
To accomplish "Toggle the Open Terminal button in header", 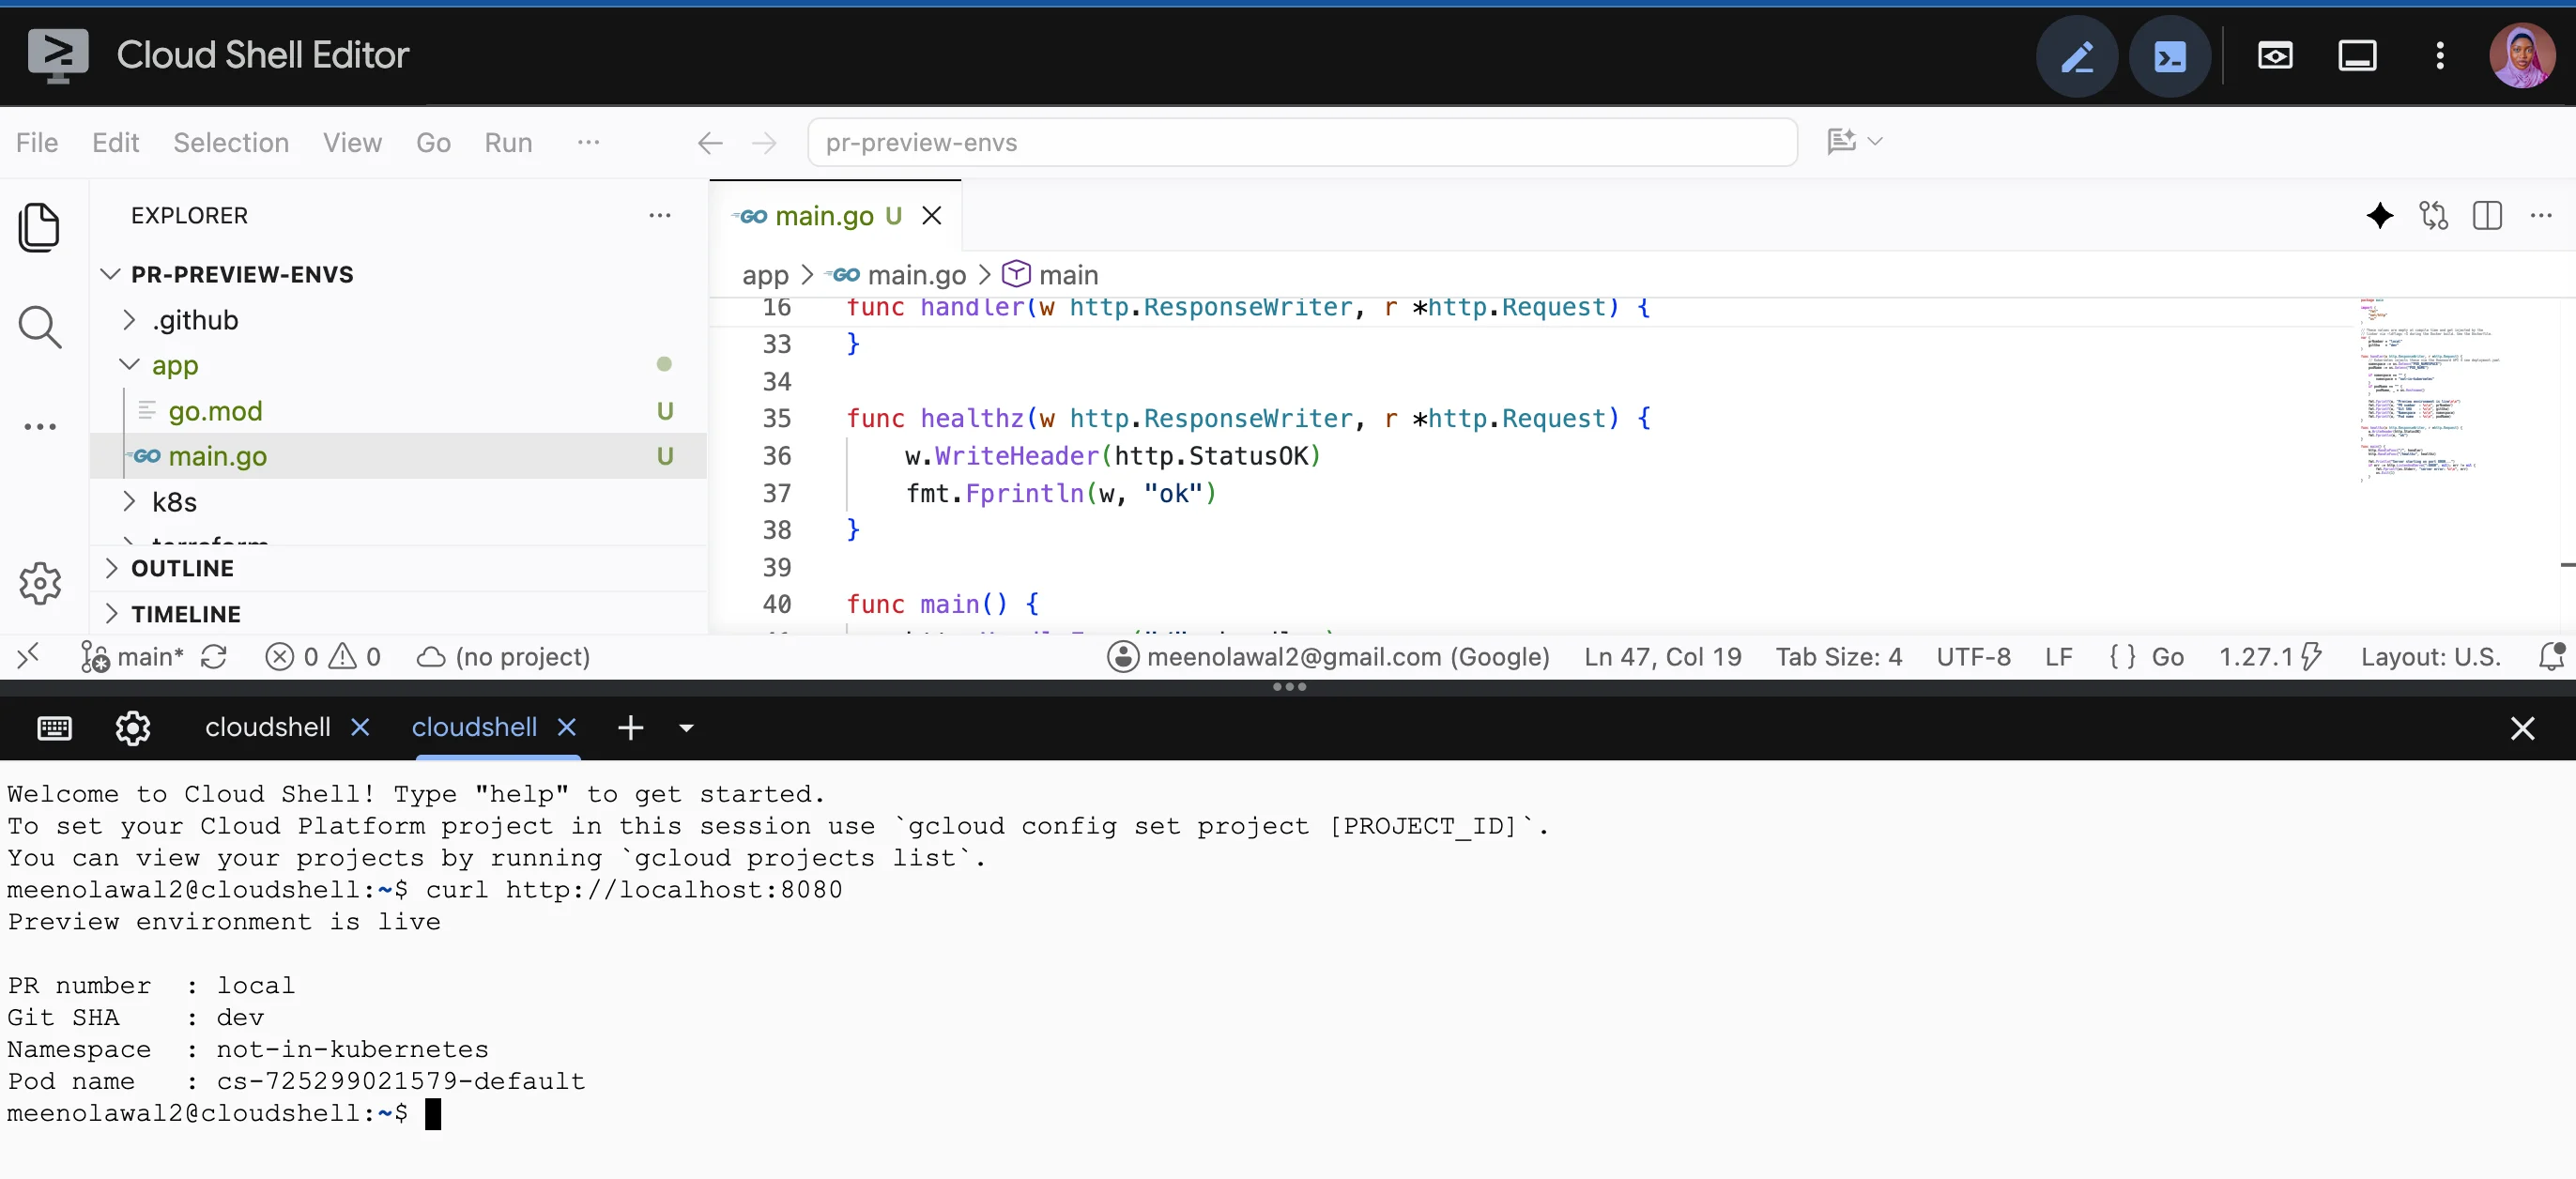I will pos(2169,56).
